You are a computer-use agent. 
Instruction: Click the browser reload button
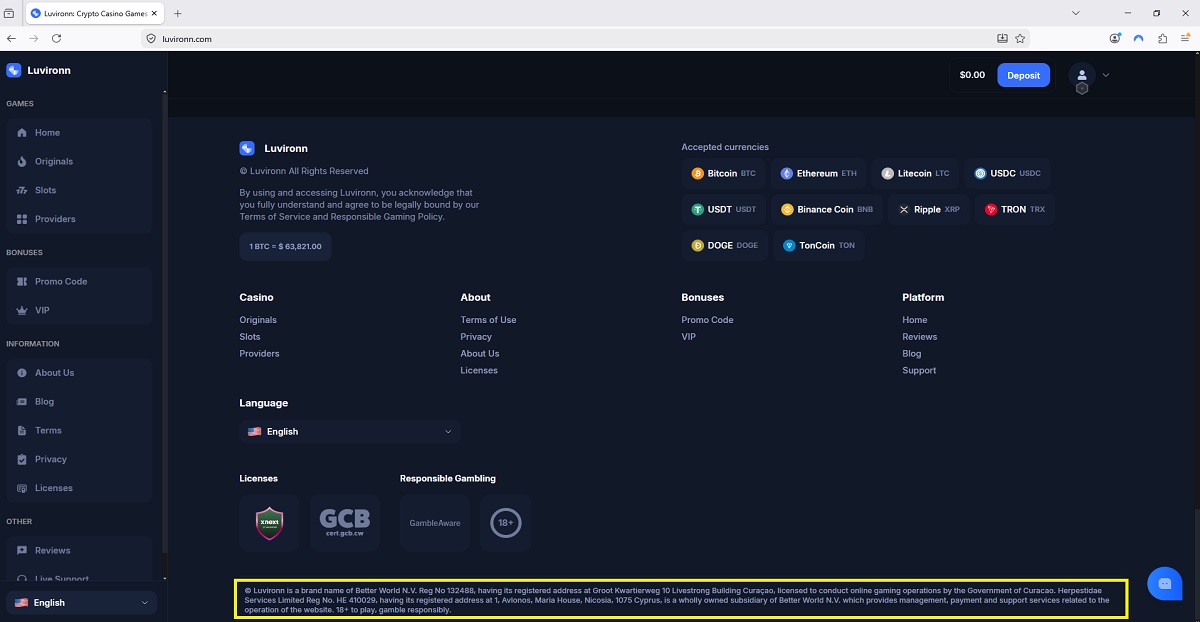click(x=56, y=38)
